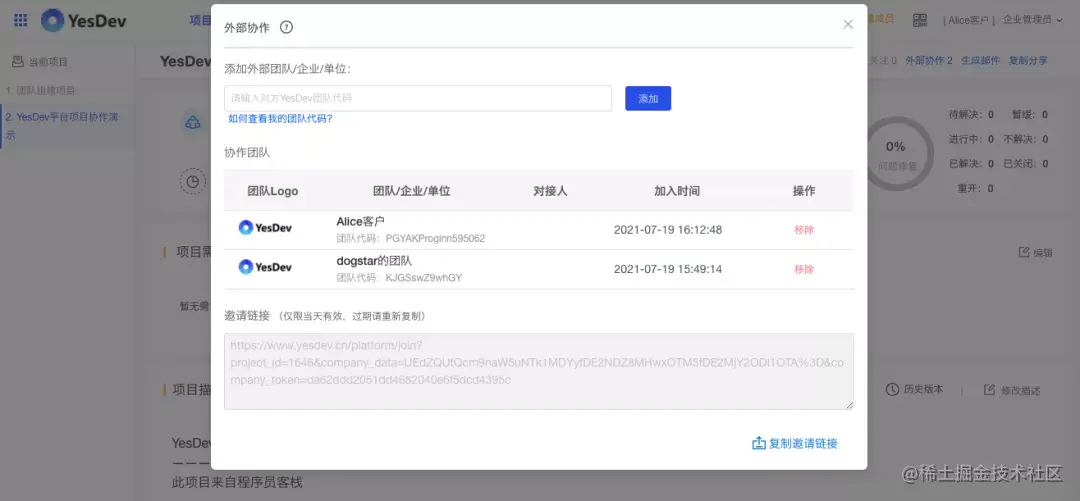
Task: Click YesDev logo in Alice客户 row
Action: [x=265, y=227]
